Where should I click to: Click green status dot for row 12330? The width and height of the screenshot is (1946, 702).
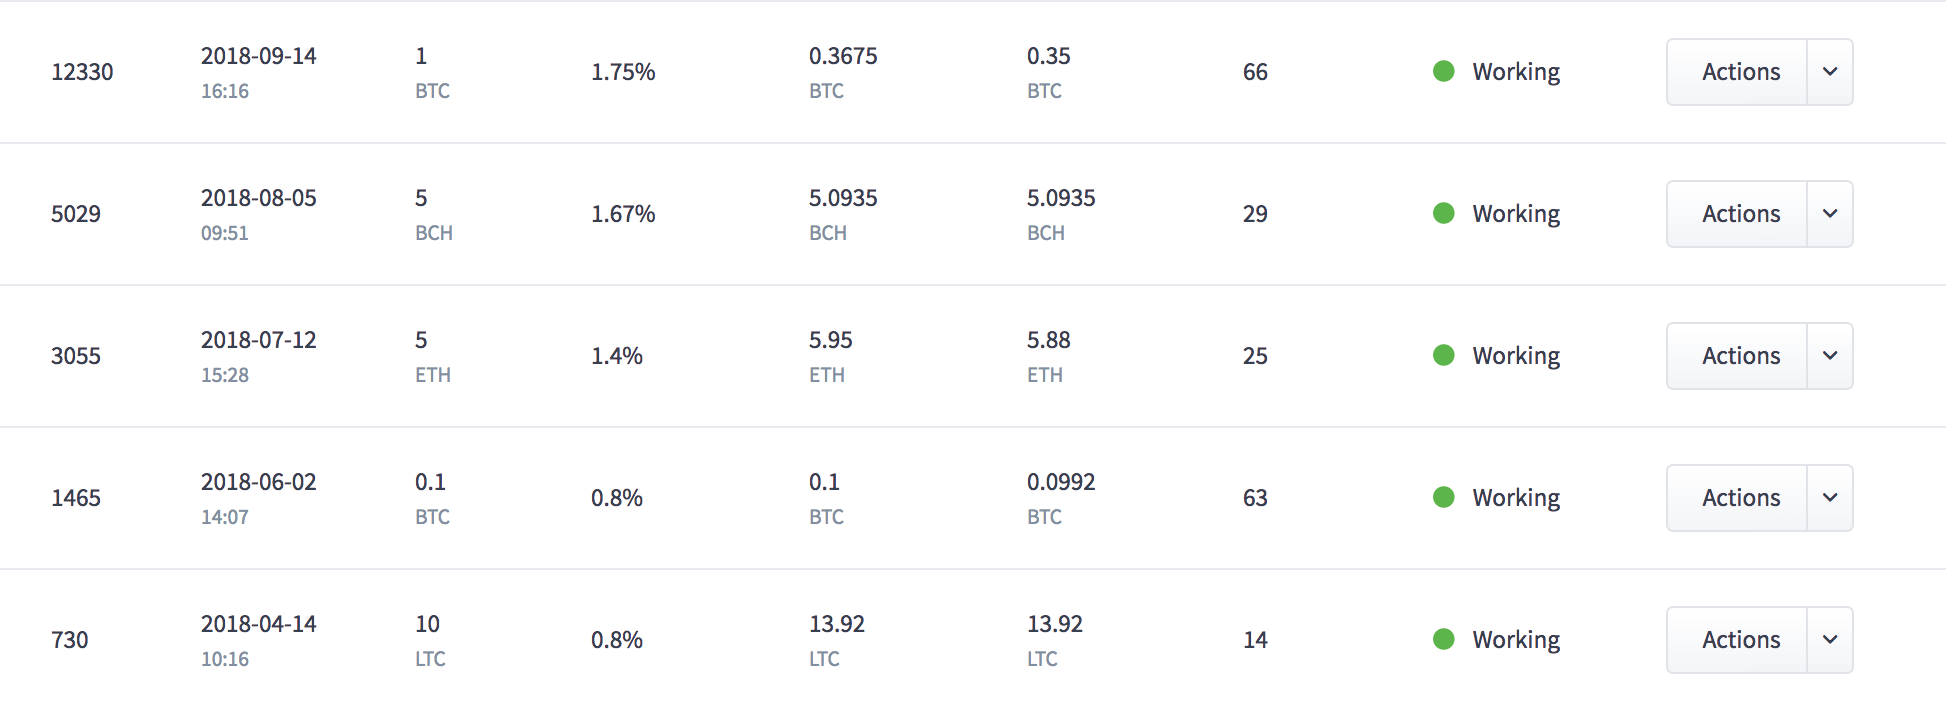click(x=1443, y=71)
